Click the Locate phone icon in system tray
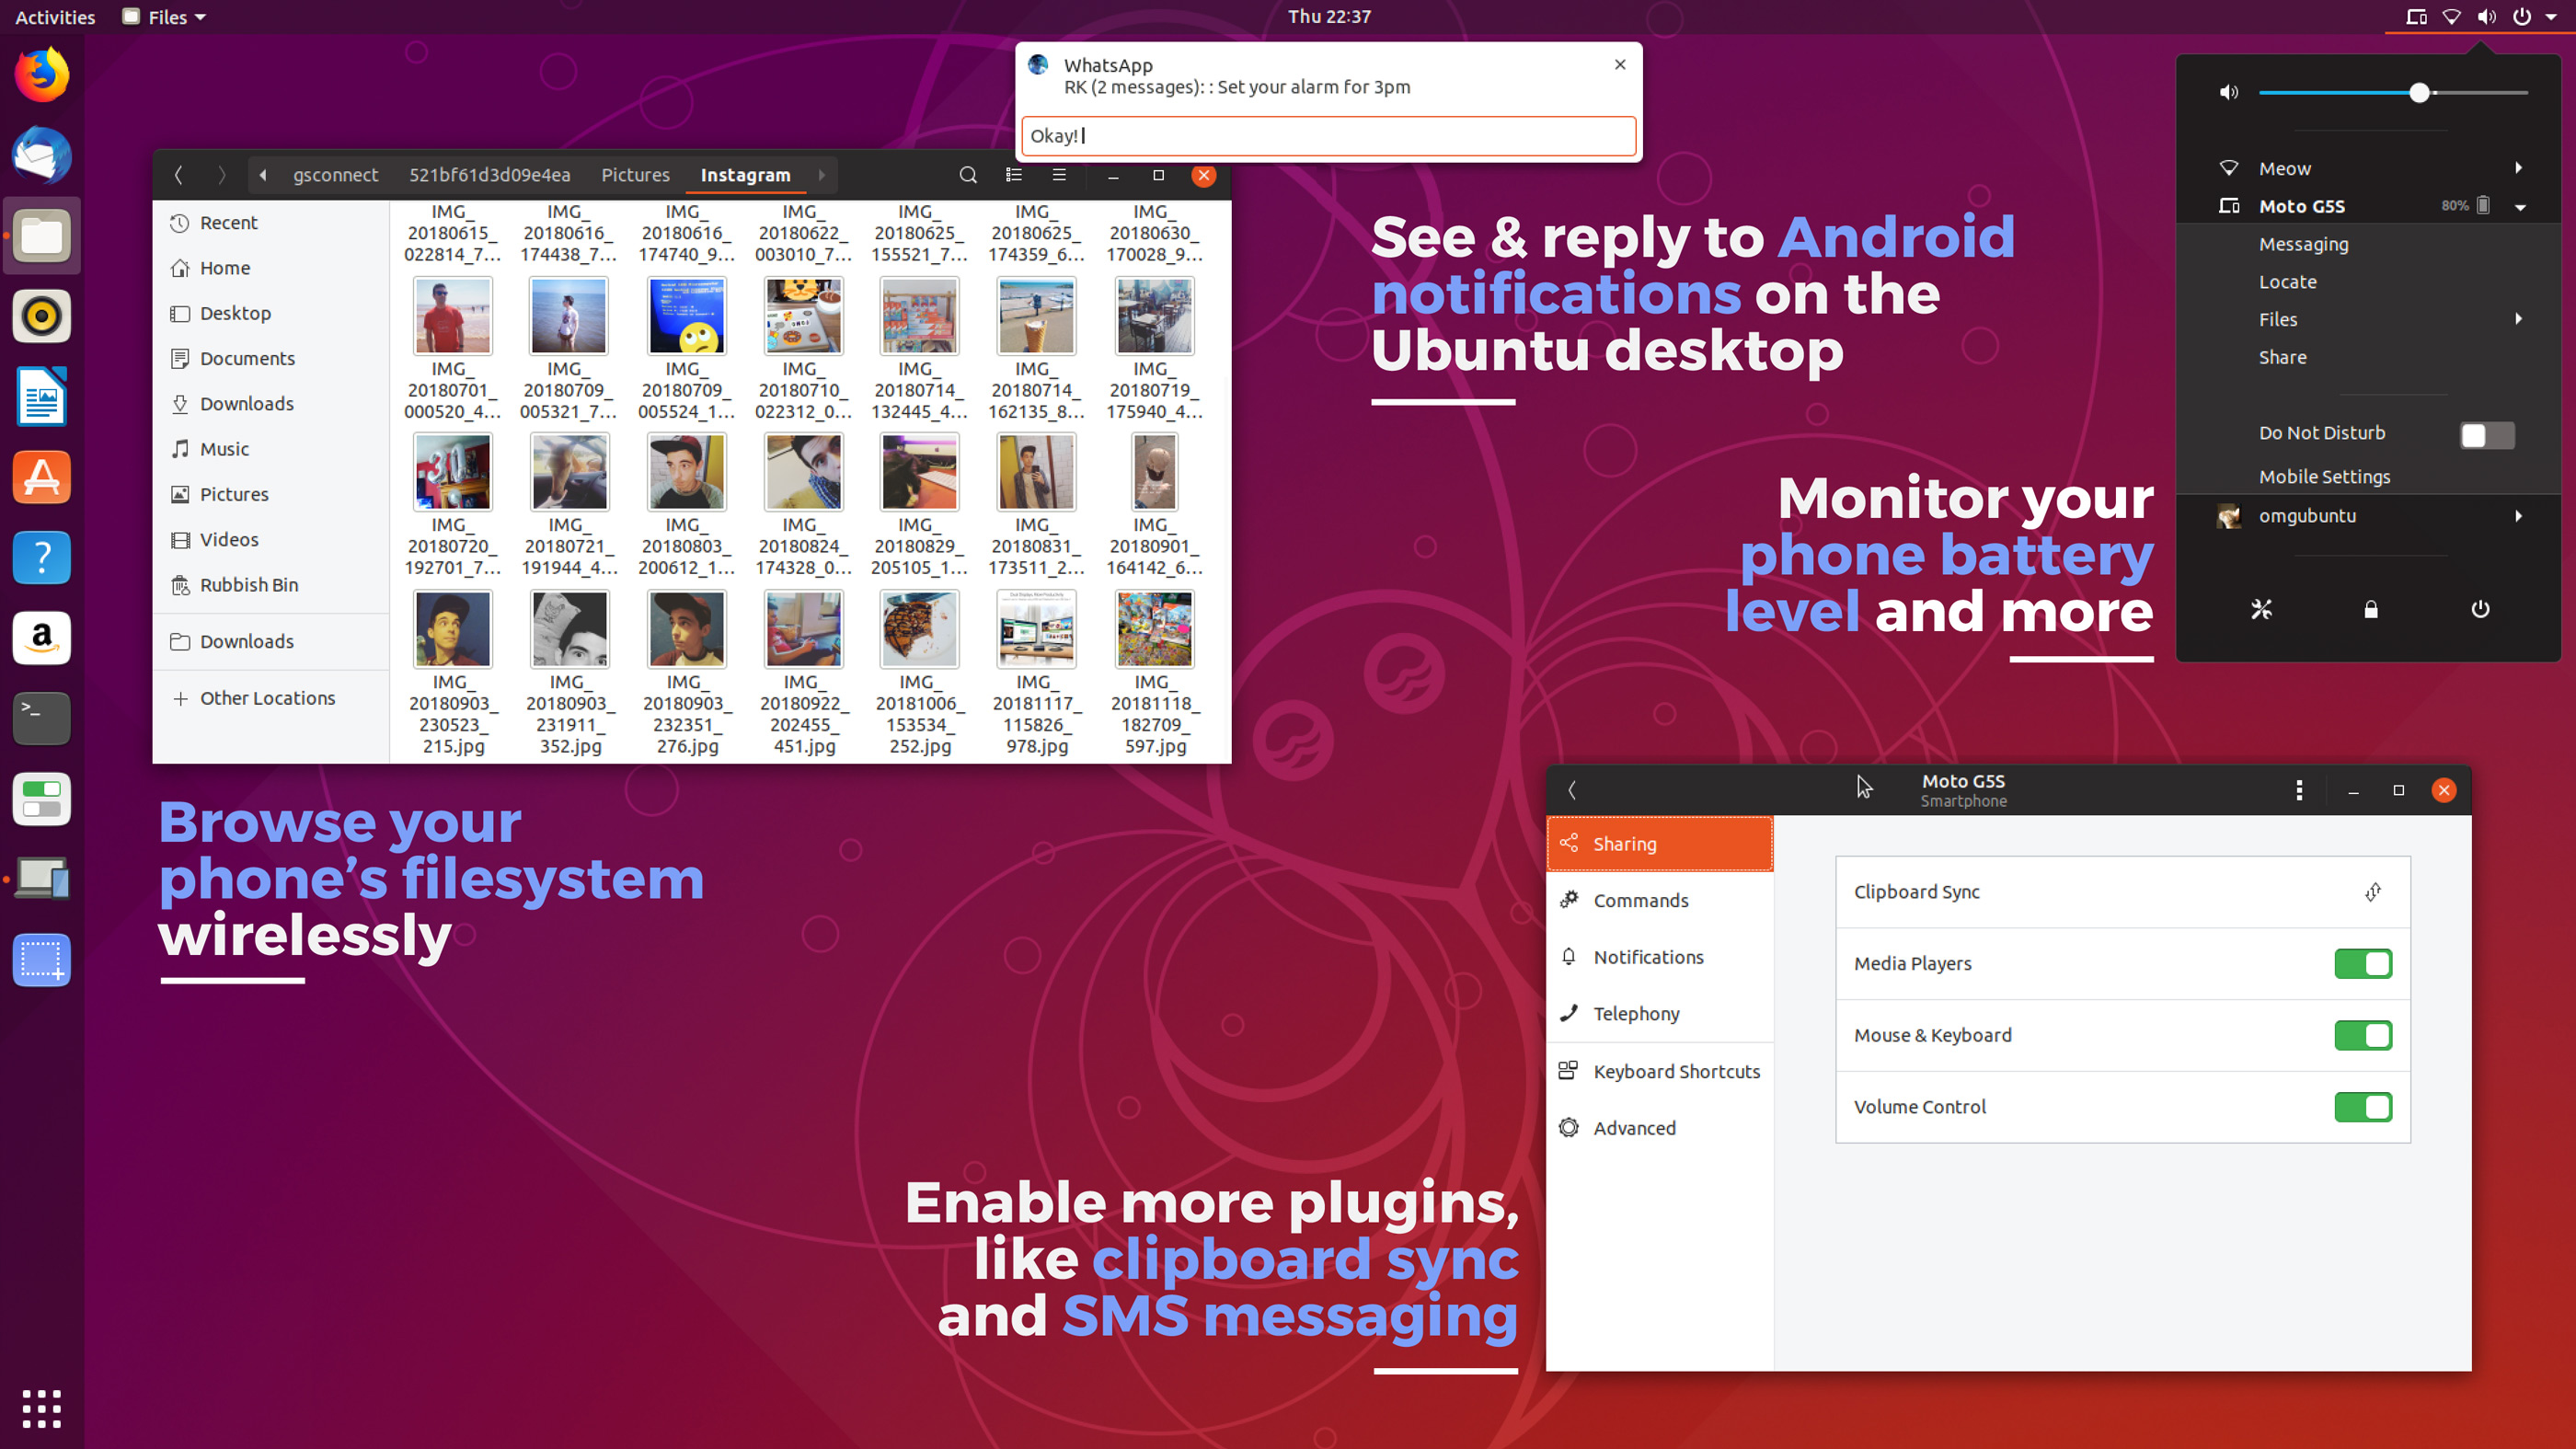Image resolution: width=2576 pixels, height=1449 pixels. tap(2288, 280)
